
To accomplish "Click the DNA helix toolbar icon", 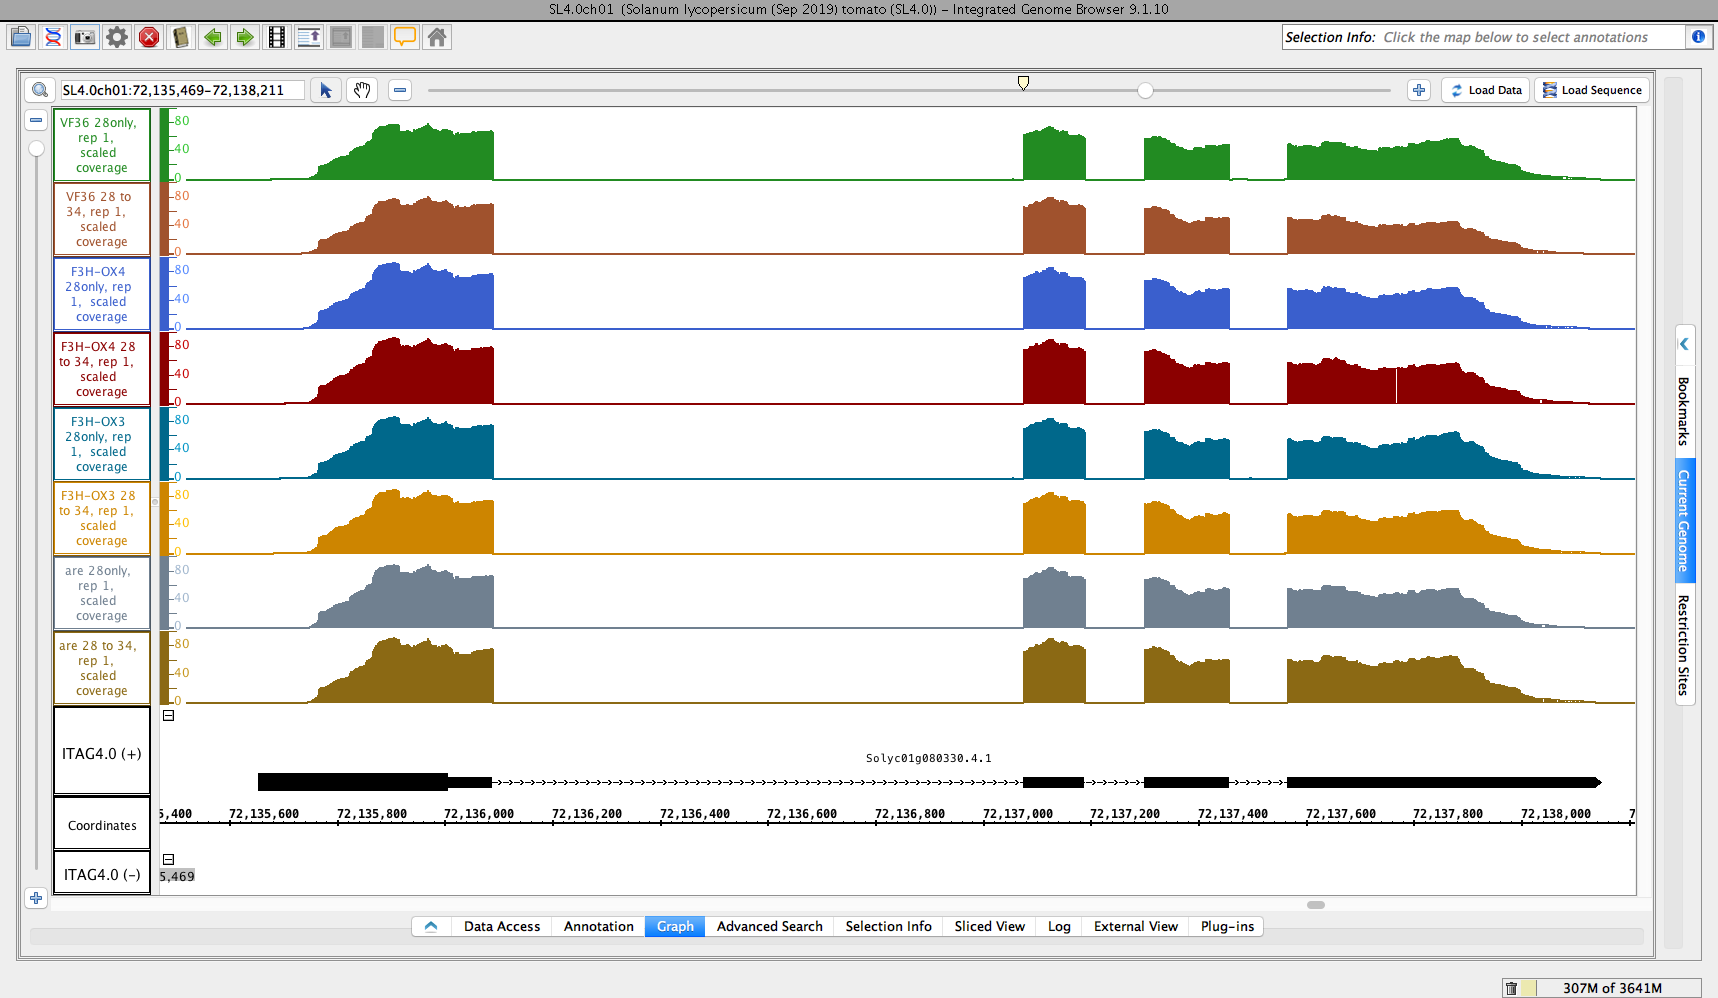I will tap(53, 38).
